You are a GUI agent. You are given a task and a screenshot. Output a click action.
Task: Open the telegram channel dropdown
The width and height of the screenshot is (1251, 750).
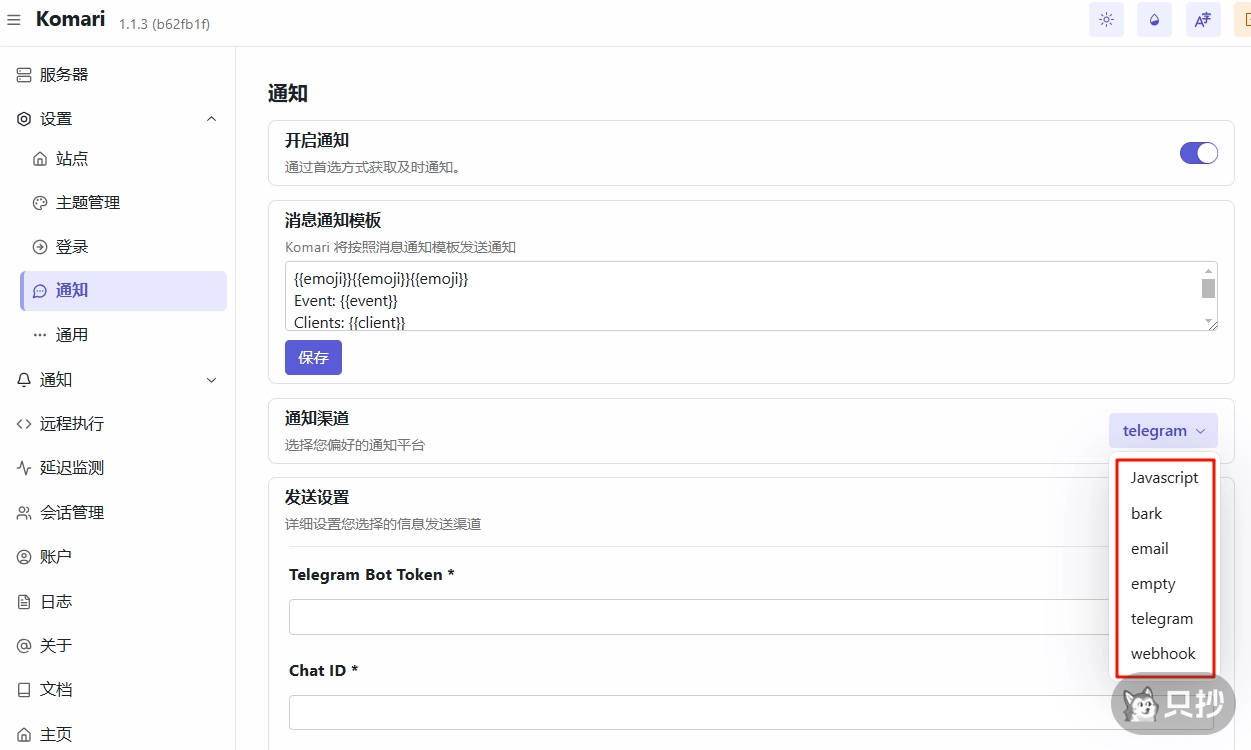point(1162,431)
